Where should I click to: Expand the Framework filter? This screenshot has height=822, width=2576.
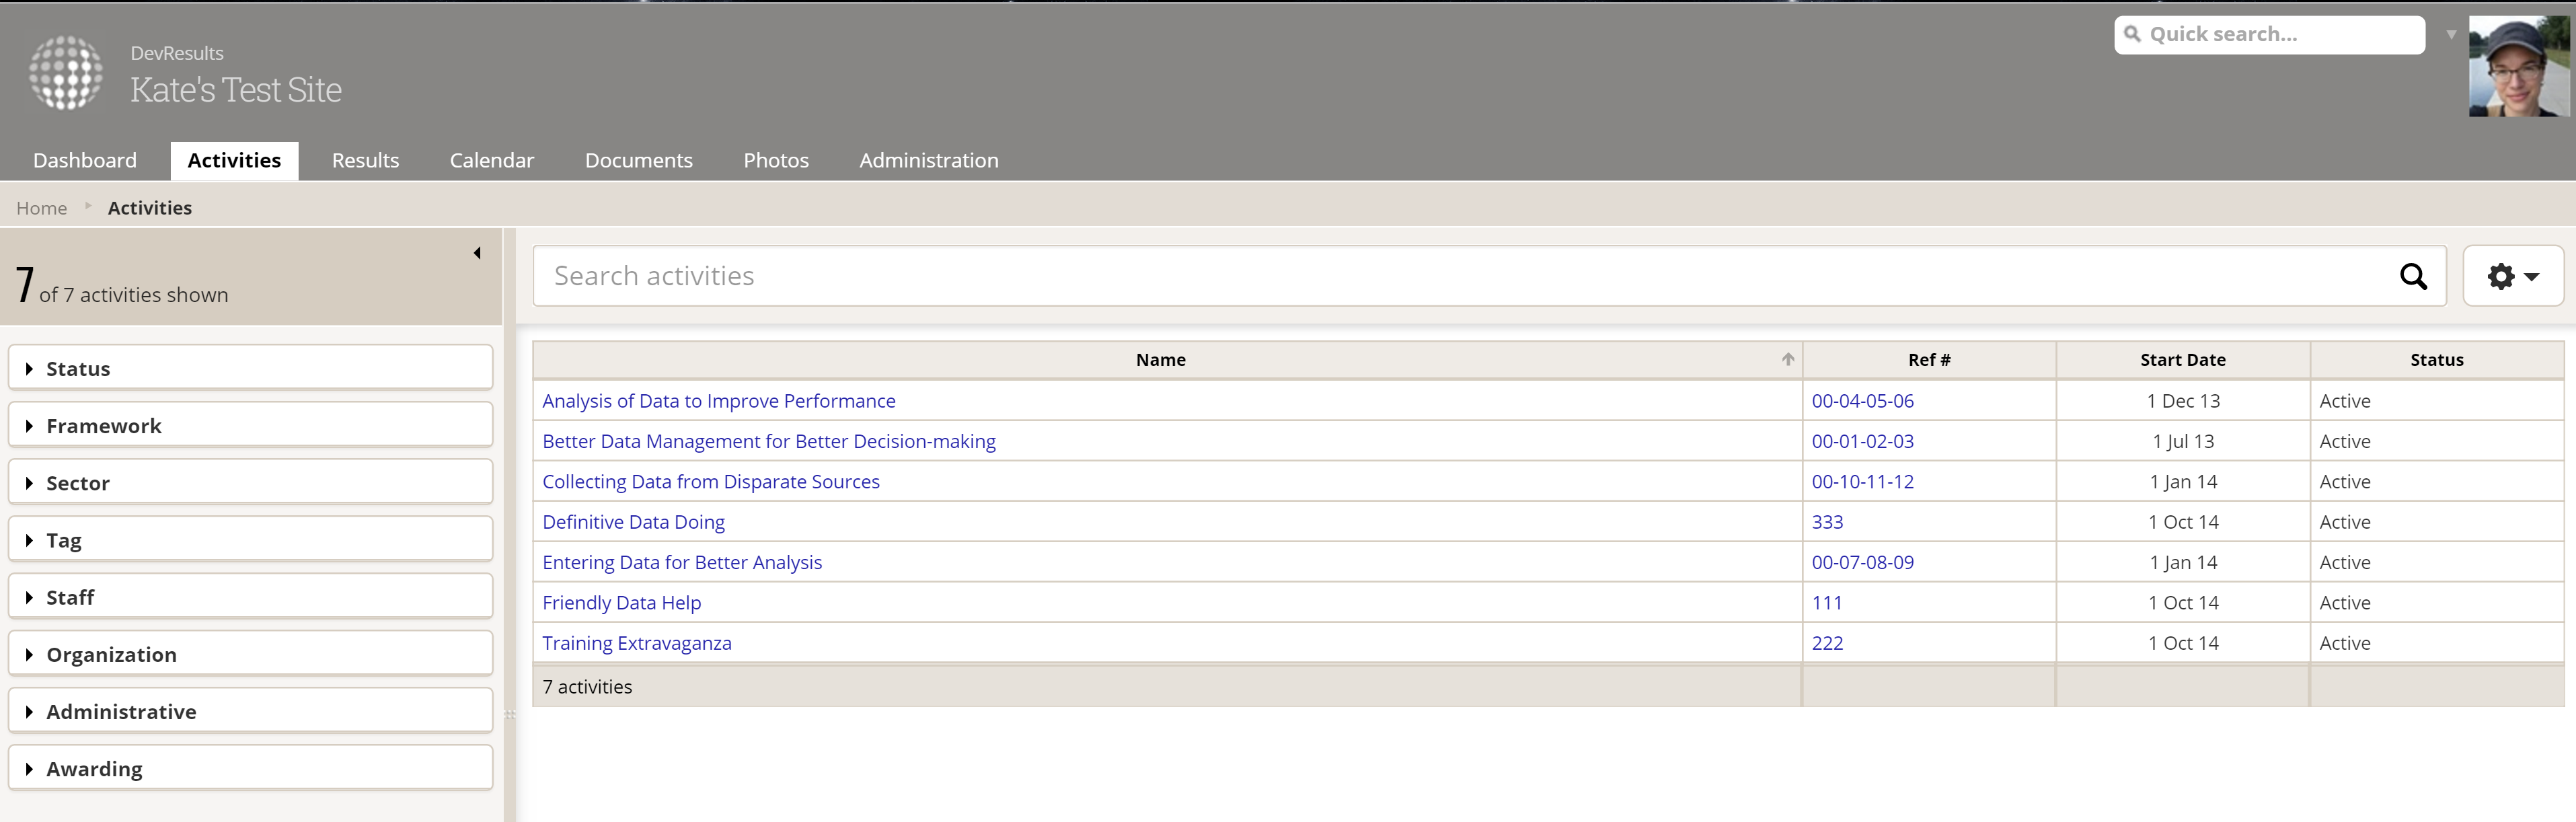tap(250, 425)
